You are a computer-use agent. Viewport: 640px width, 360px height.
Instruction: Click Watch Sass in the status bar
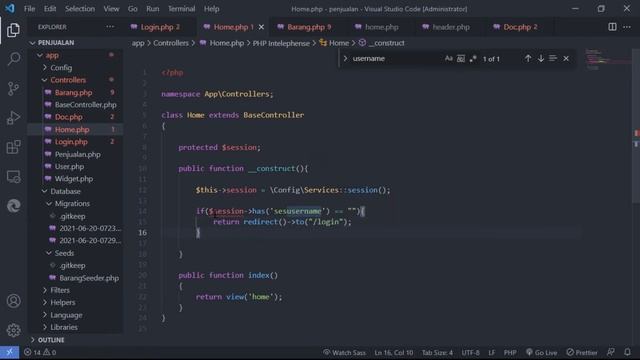coord(344,352)
